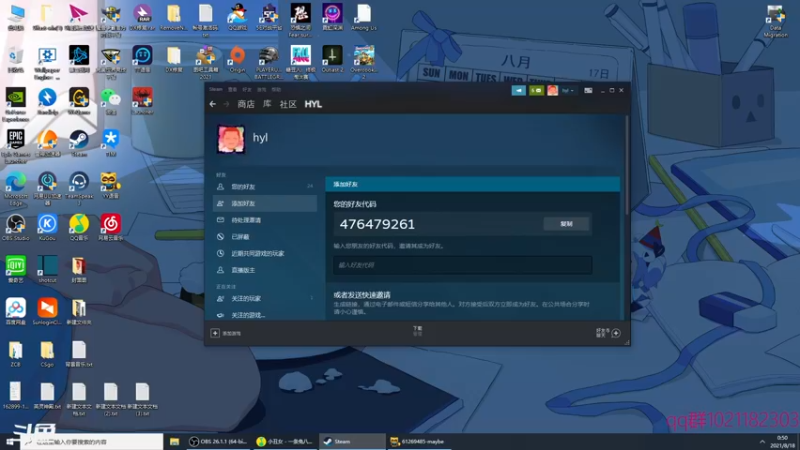Open the 下载 downloads manager
This screenshot has height=450, width=800.
tap(417, 331)
